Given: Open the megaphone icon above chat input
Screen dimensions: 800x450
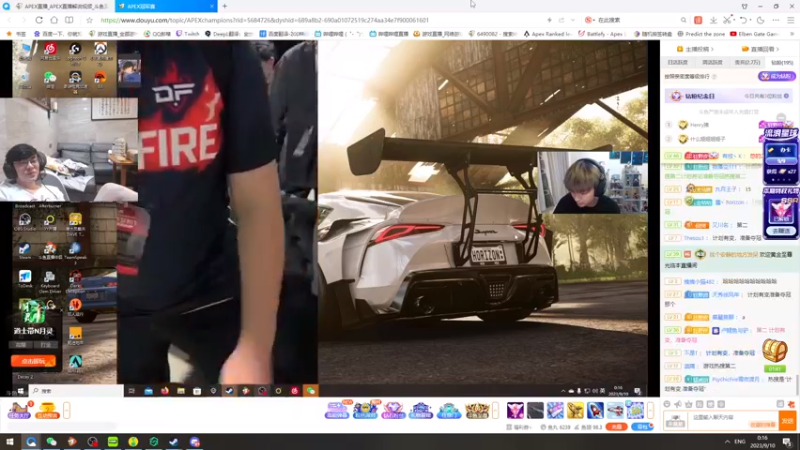Looking at the screenshot, I should click(x=678, y=404).
